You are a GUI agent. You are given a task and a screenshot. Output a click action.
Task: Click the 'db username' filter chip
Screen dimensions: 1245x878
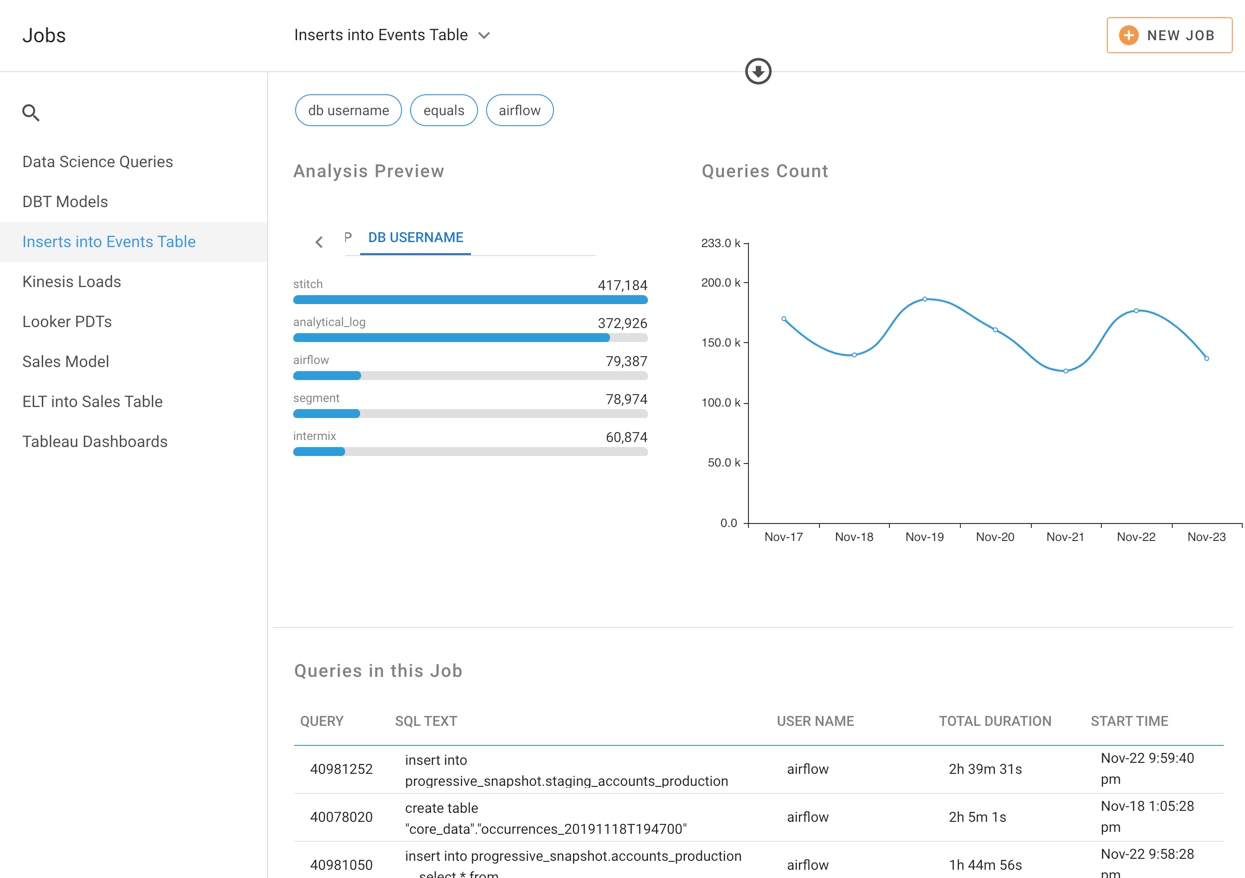[x=348, y=110]
